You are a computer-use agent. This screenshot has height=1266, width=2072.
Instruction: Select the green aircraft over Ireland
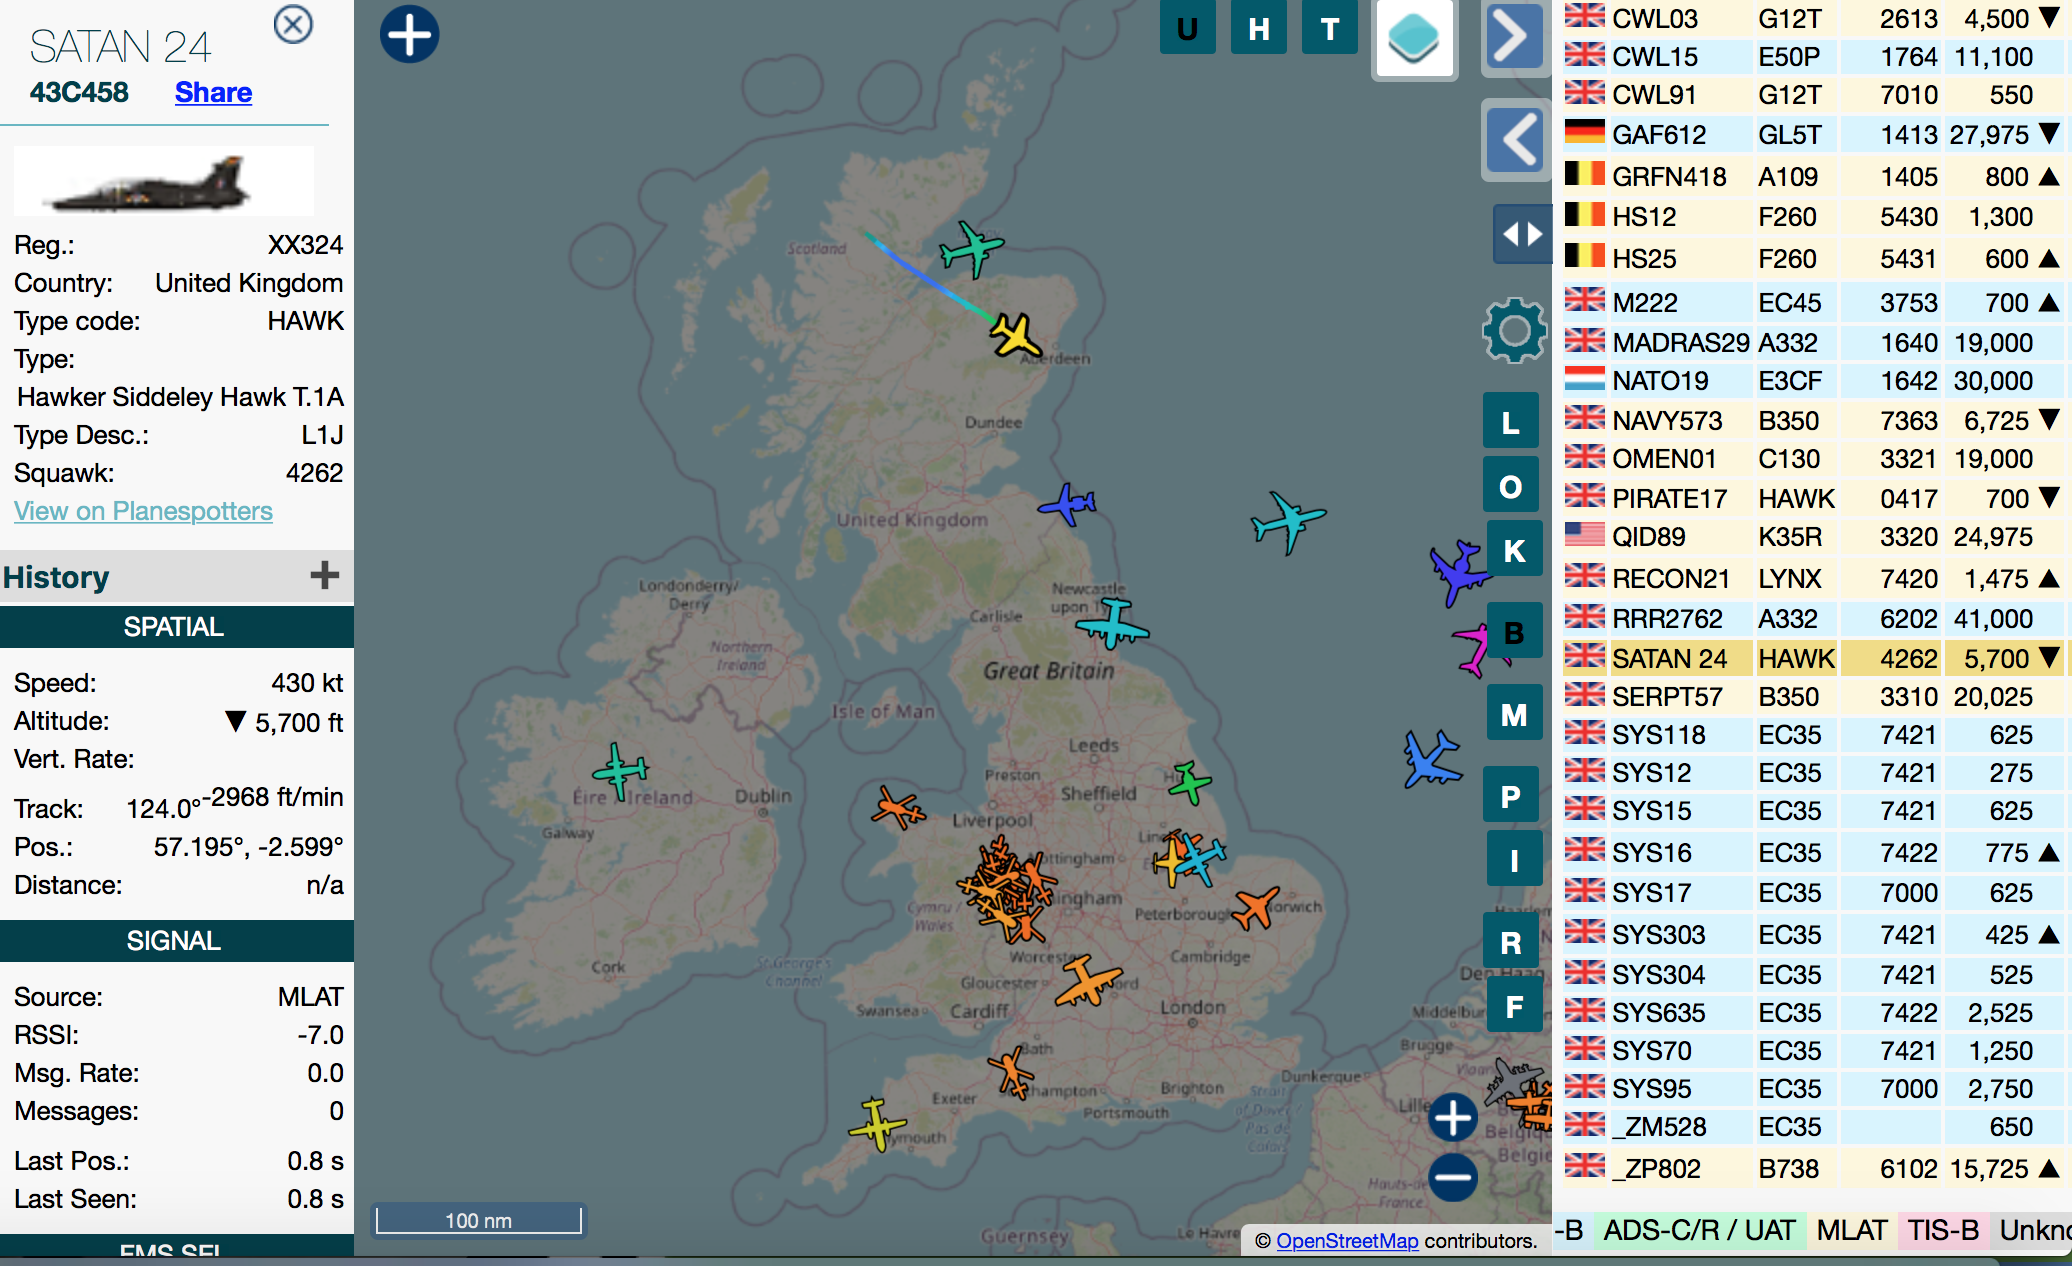pos(621,771)
